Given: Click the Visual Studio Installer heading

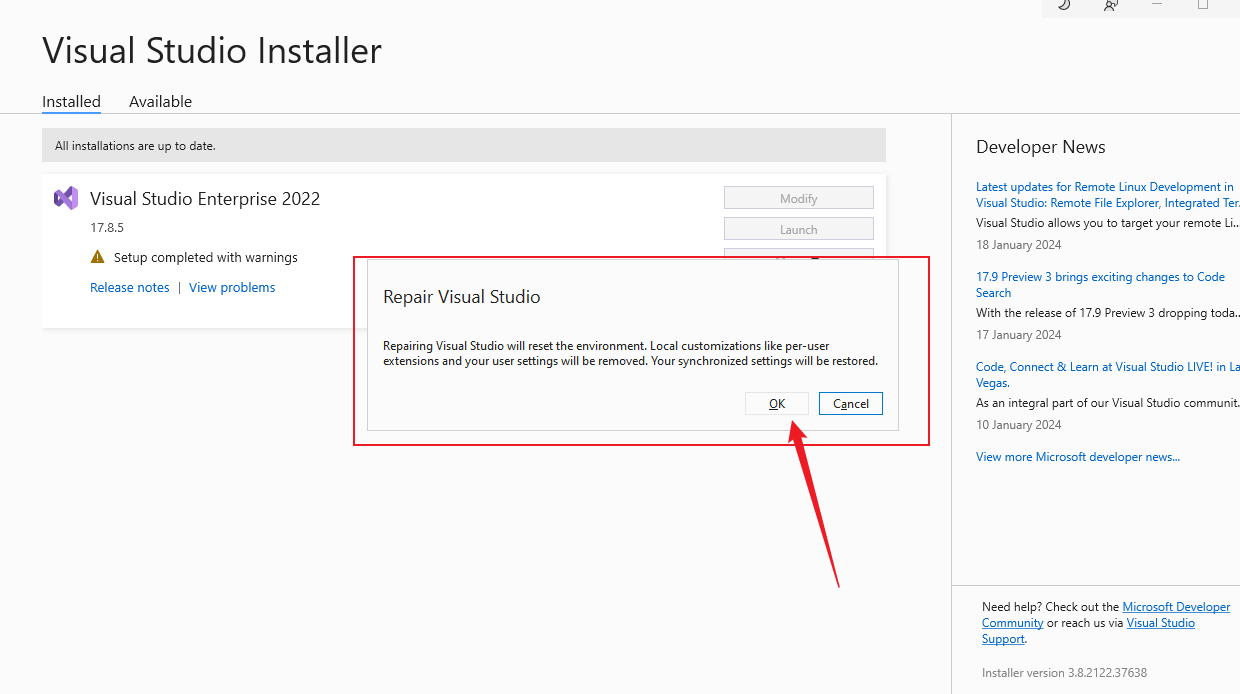Looking at the screenshot, I should point(212,50).
